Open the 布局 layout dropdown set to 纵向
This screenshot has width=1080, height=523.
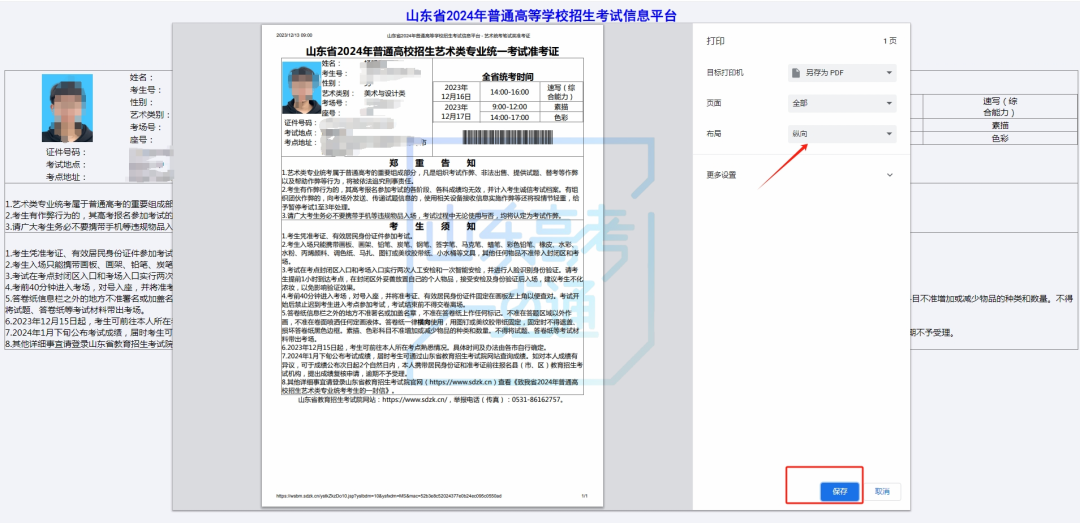pos(841,133)
